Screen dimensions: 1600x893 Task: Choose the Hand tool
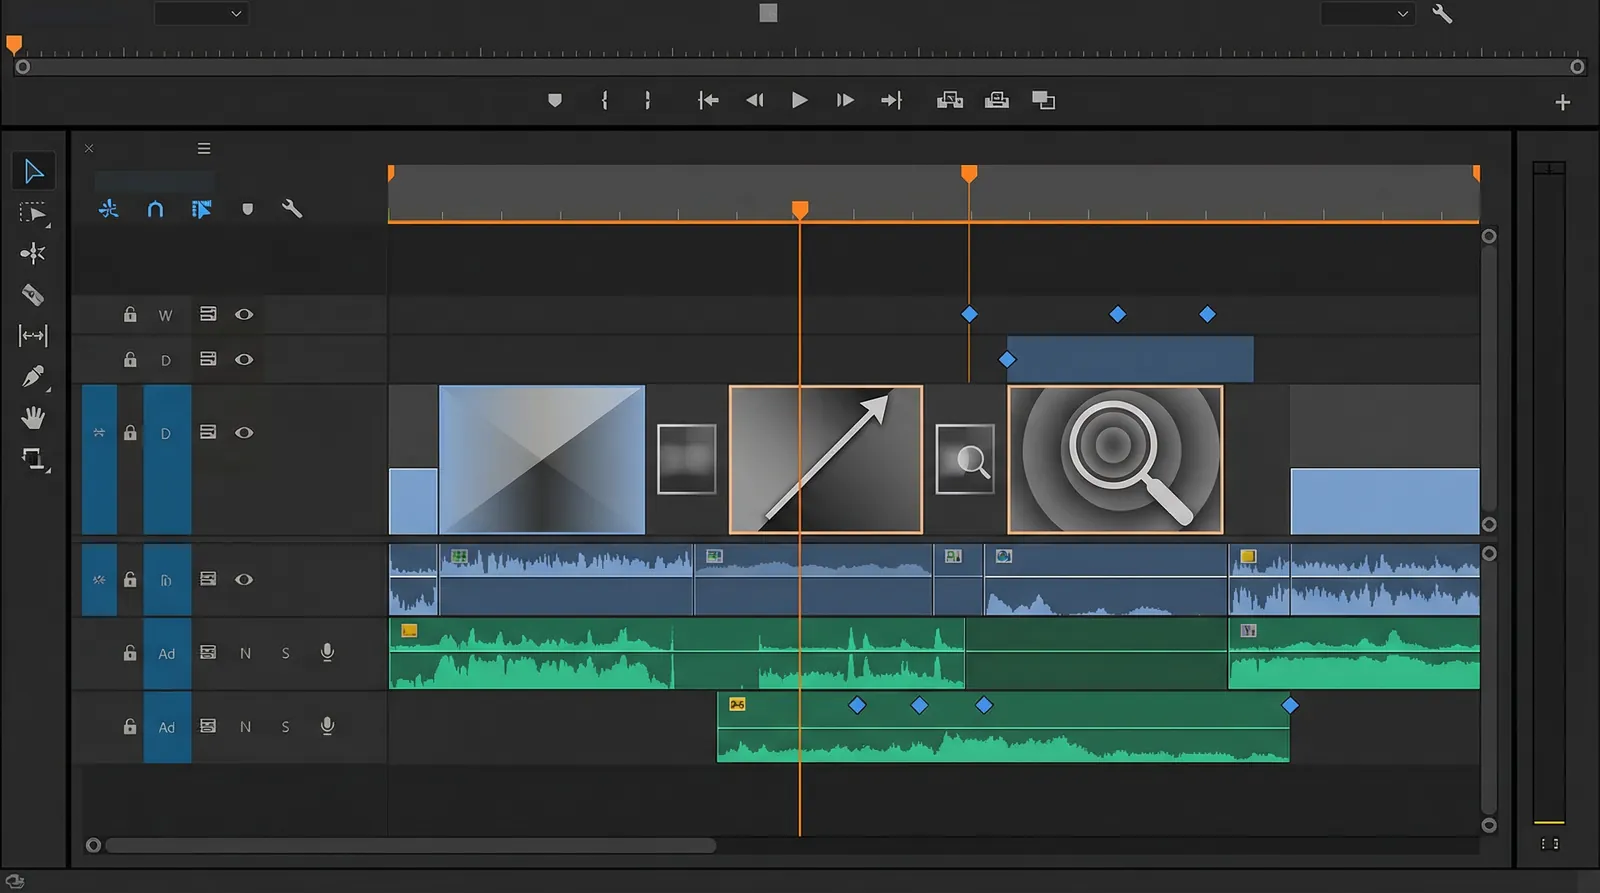(33, 418)
